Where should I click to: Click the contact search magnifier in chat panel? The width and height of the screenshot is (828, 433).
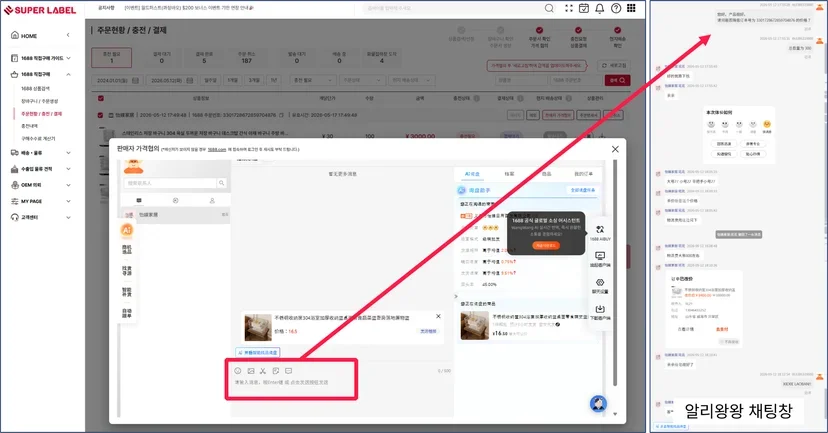tap(222, 183)
